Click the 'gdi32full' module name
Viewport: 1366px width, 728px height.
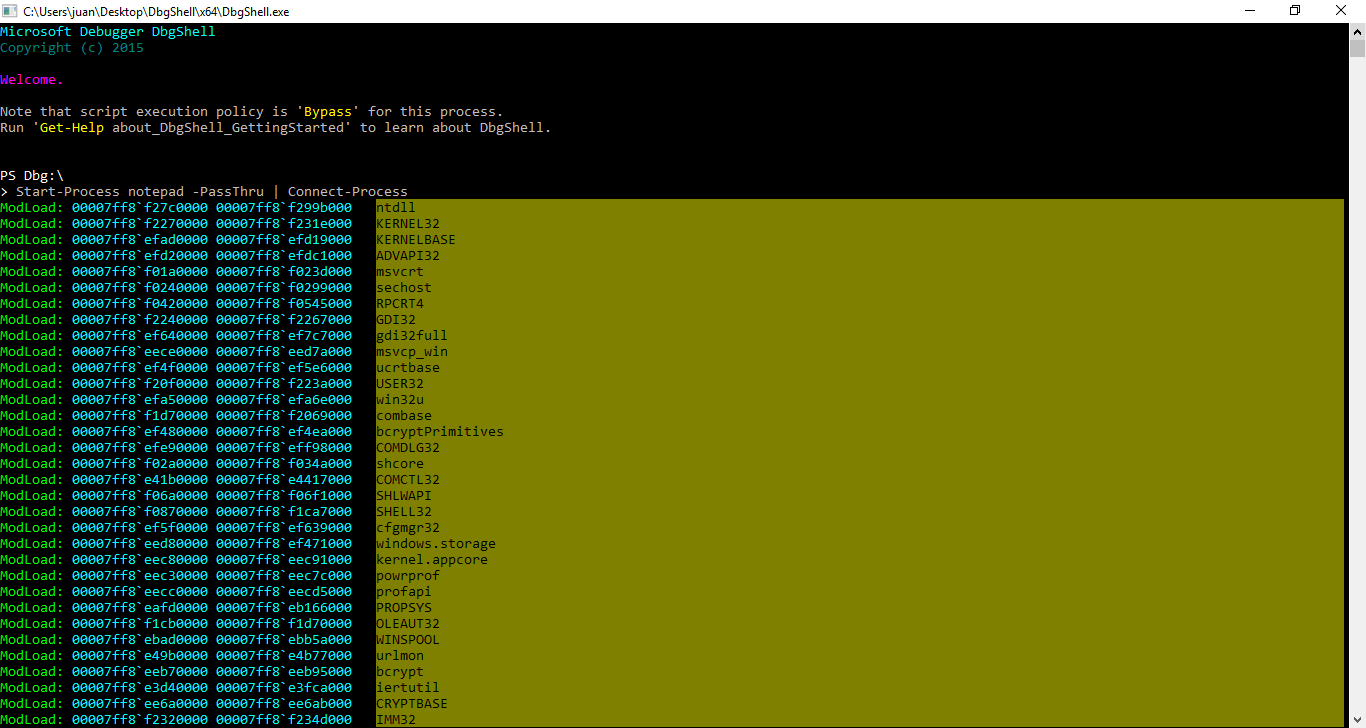tap(412, 336)
